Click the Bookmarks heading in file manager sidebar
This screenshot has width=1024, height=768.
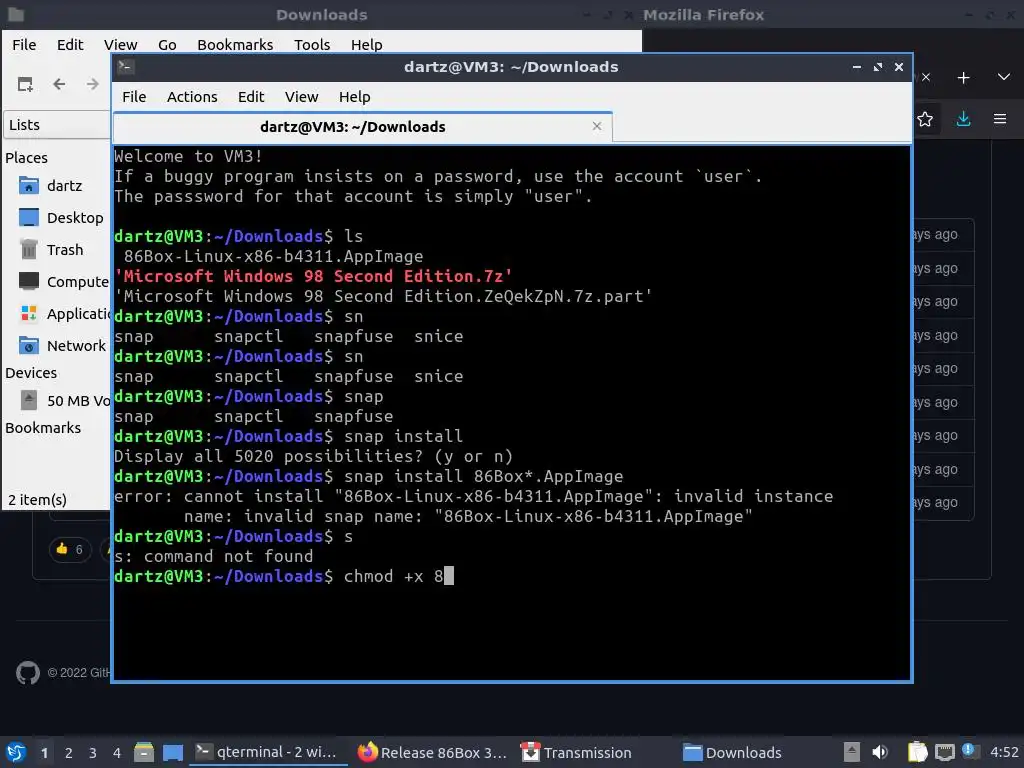point(43,428)
